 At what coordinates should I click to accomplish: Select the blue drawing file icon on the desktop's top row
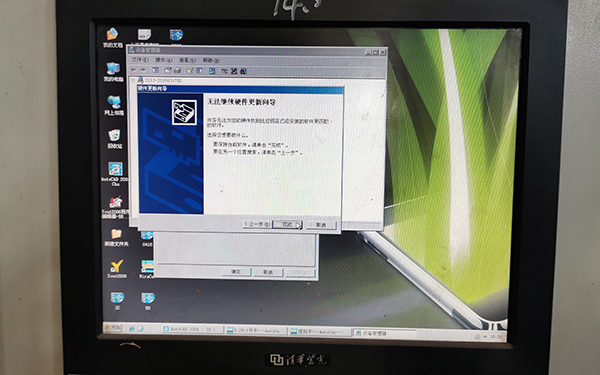pyautogui.click(x=176, y=35)
